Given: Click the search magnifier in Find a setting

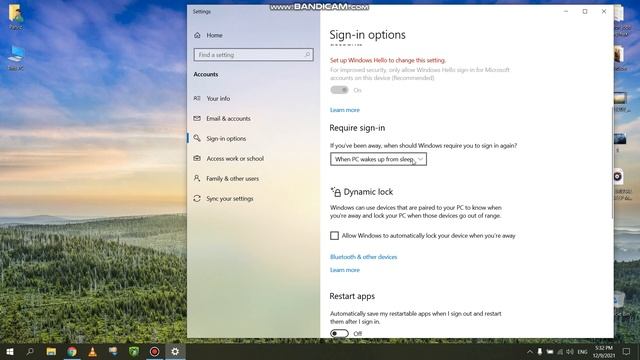Looking at the screenshot, I should pos(307,54).
